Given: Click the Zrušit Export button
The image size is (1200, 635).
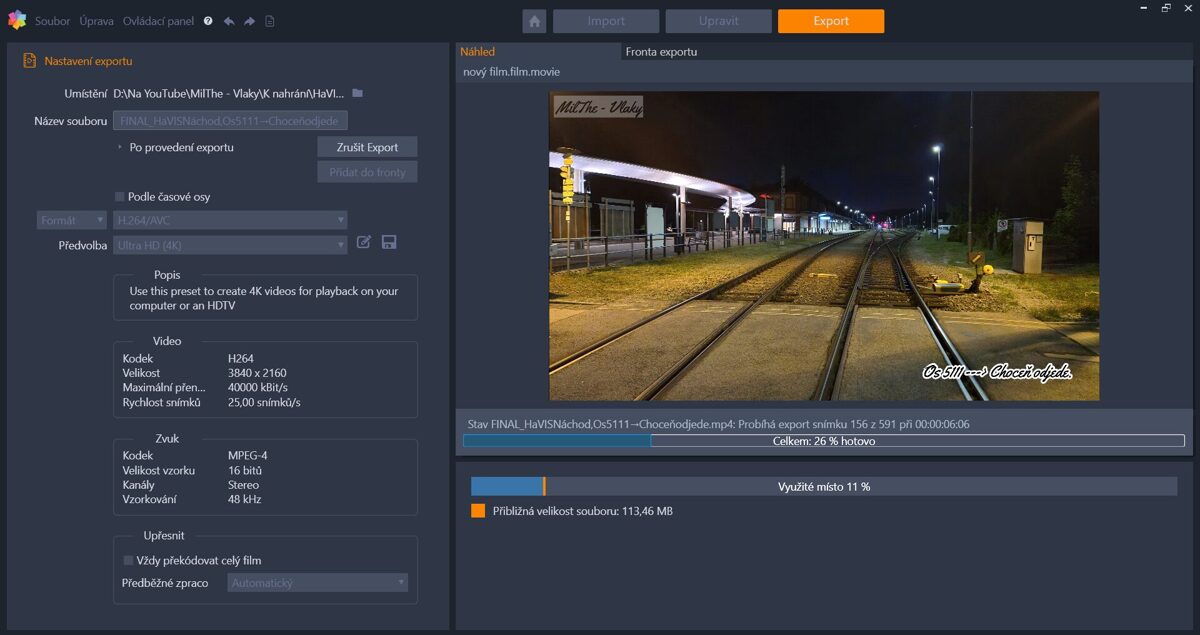Looking at the screenshot, I should click(367, 147).
